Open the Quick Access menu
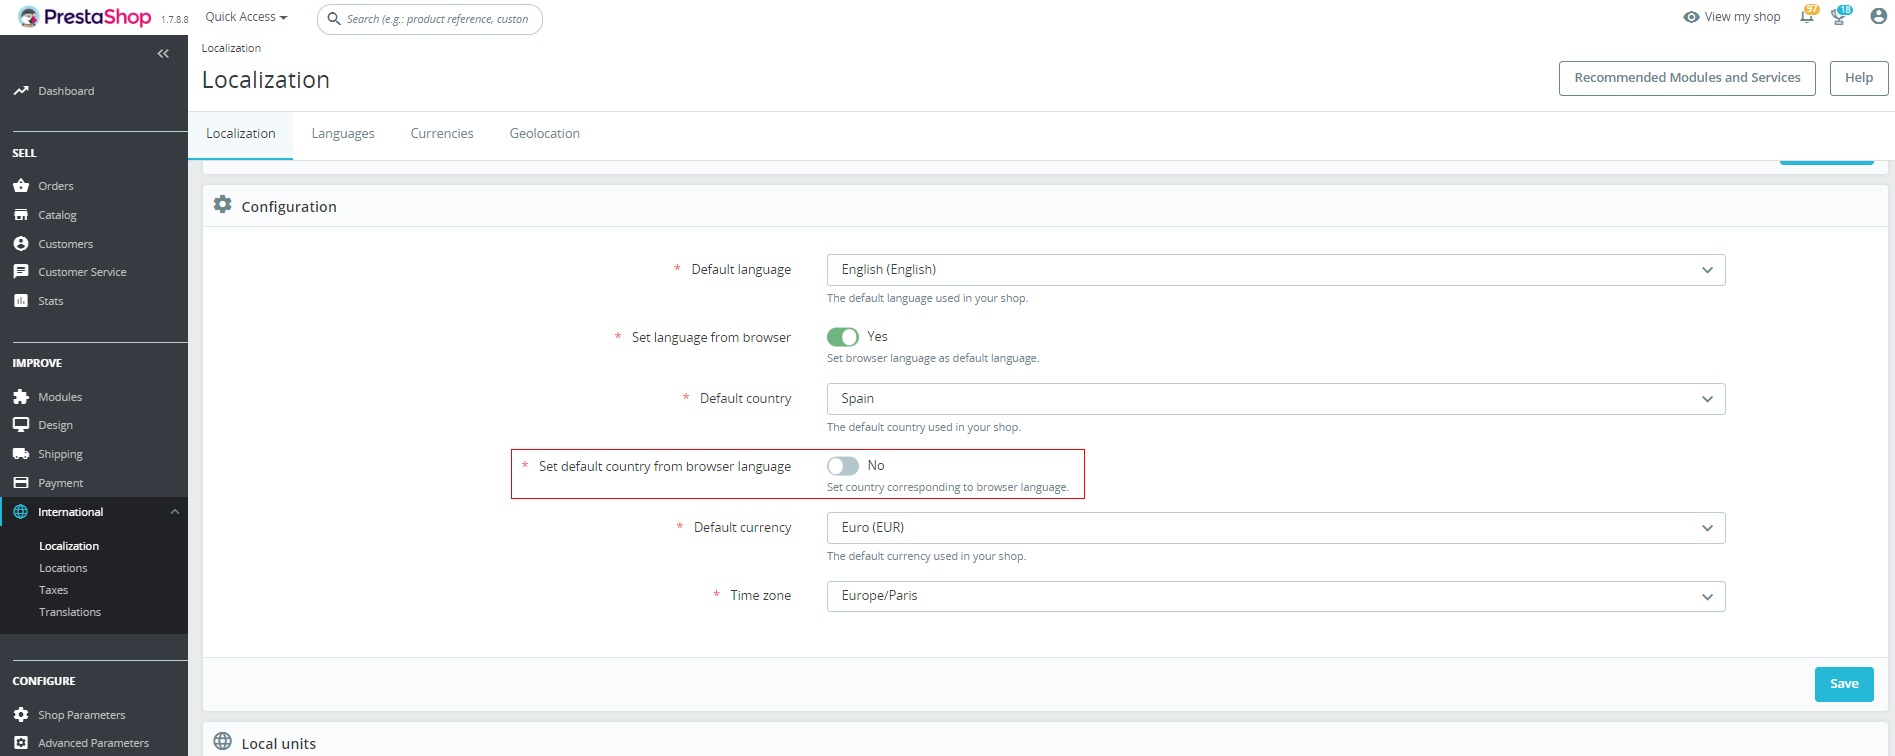Screen dimensions: 1895x756 [x=246, y=17]
